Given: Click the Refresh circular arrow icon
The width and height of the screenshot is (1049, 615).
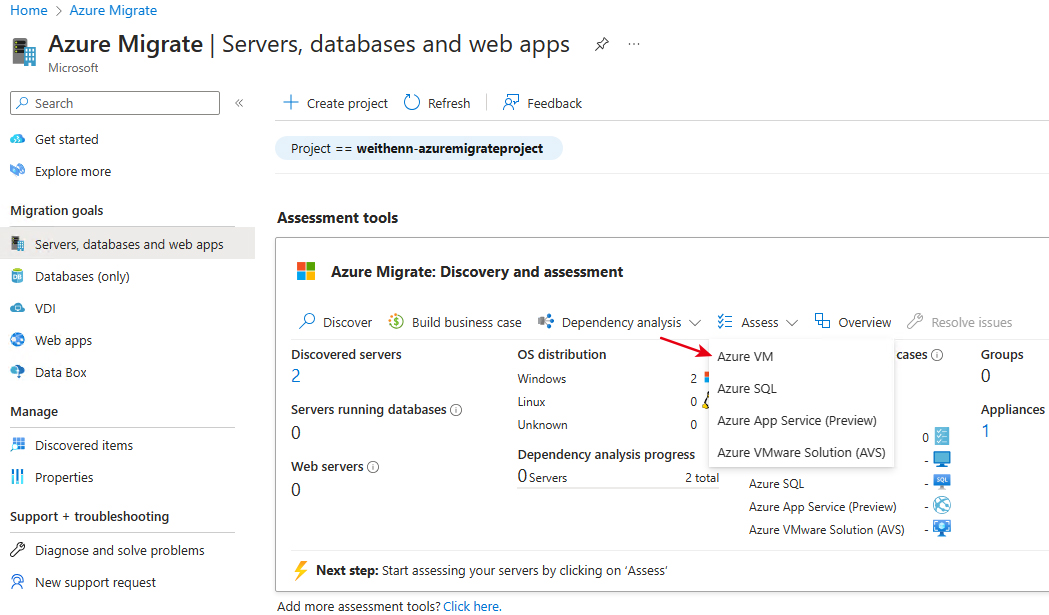Looking at the screenshot, I should pos(411,102).
